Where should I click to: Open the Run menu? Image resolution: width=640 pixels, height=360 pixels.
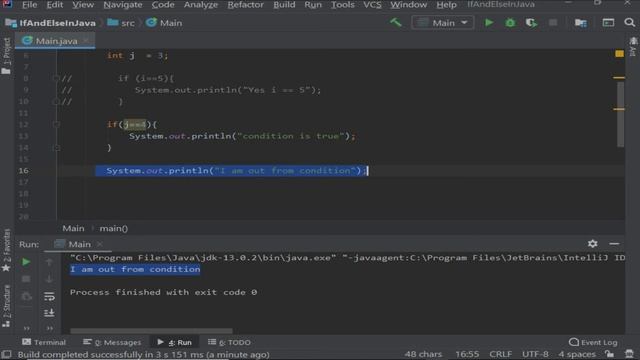point(313,5)
